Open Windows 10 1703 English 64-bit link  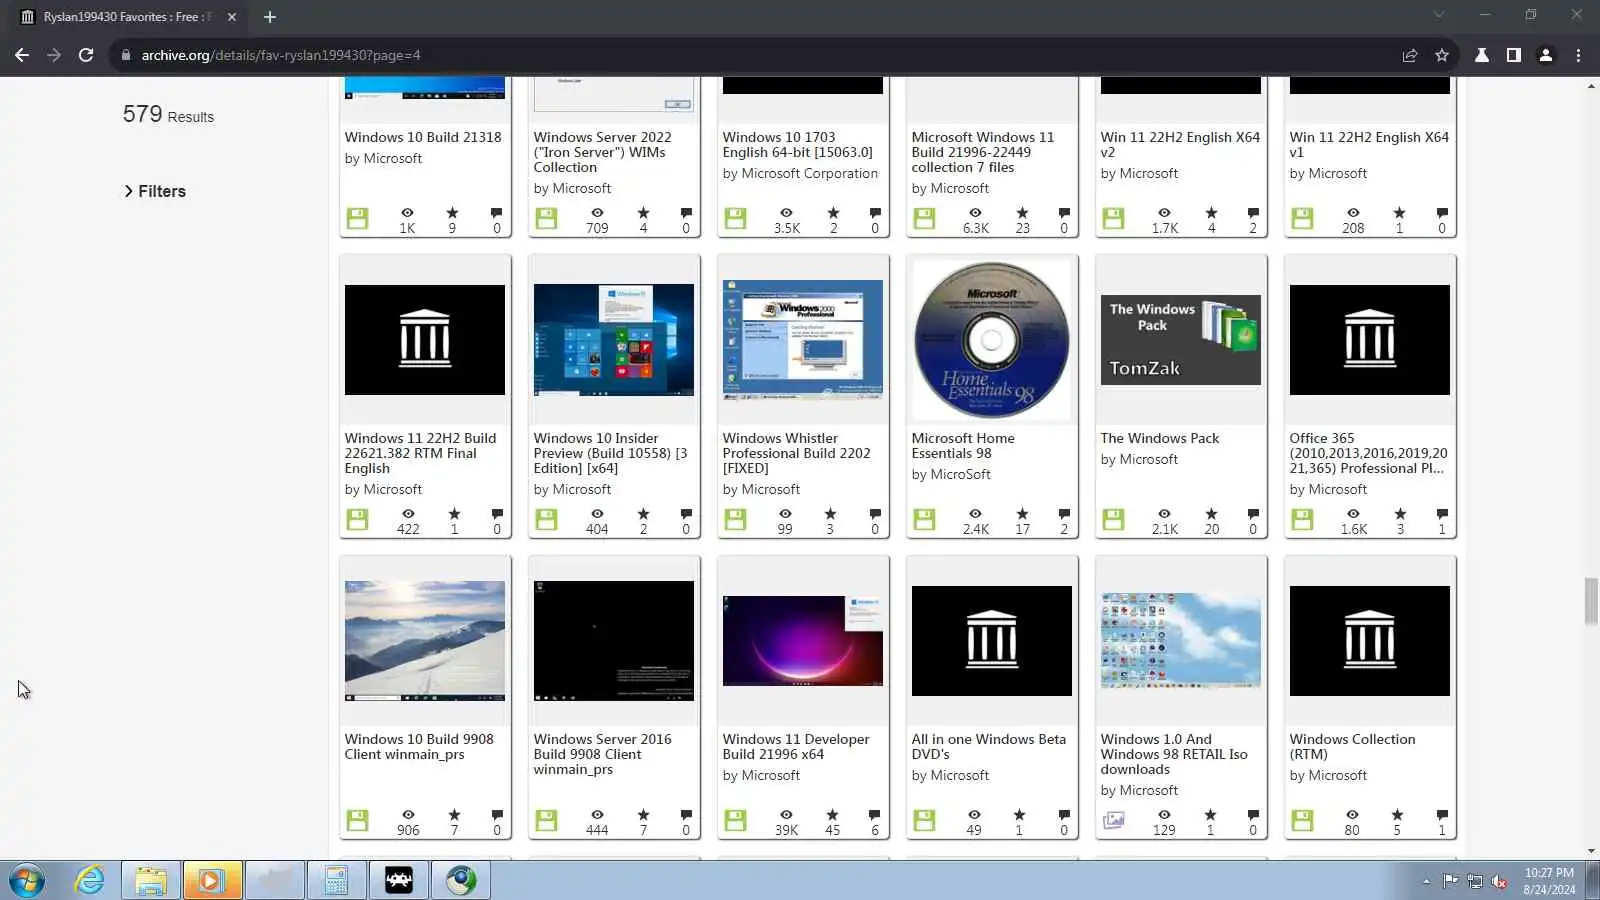(x=798, y=145)
